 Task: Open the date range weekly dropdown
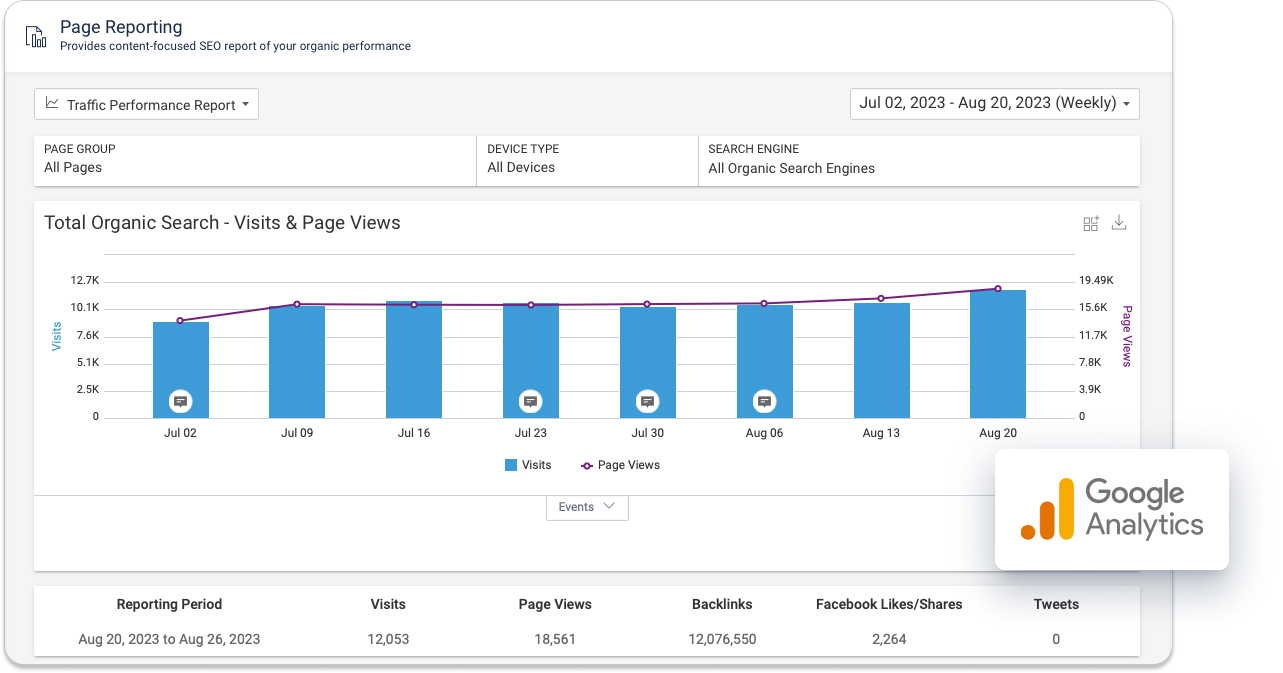click(994, 103)
